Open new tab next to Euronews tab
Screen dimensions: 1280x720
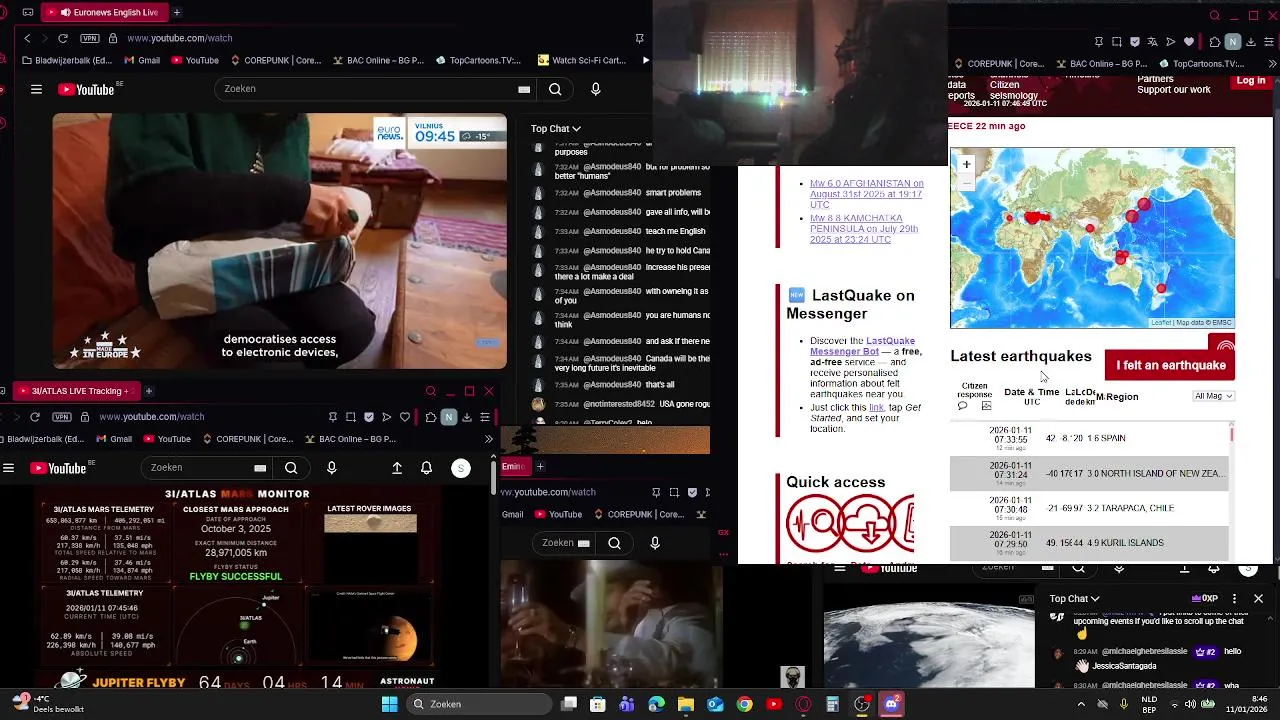177,12
